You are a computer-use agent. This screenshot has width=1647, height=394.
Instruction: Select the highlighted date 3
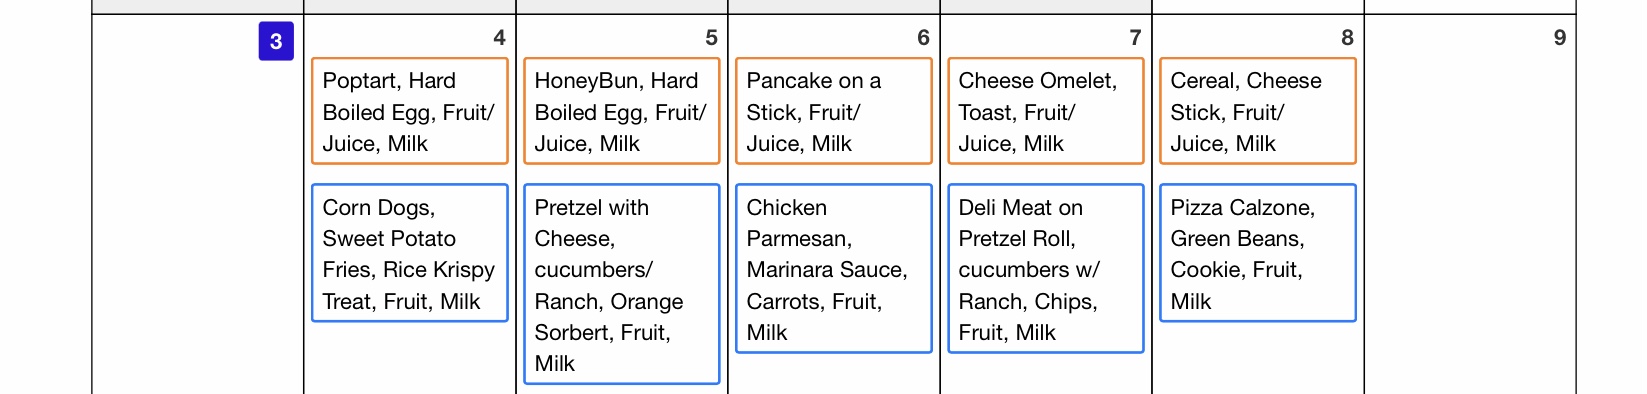pyautogui.click(x=276, y=41)
